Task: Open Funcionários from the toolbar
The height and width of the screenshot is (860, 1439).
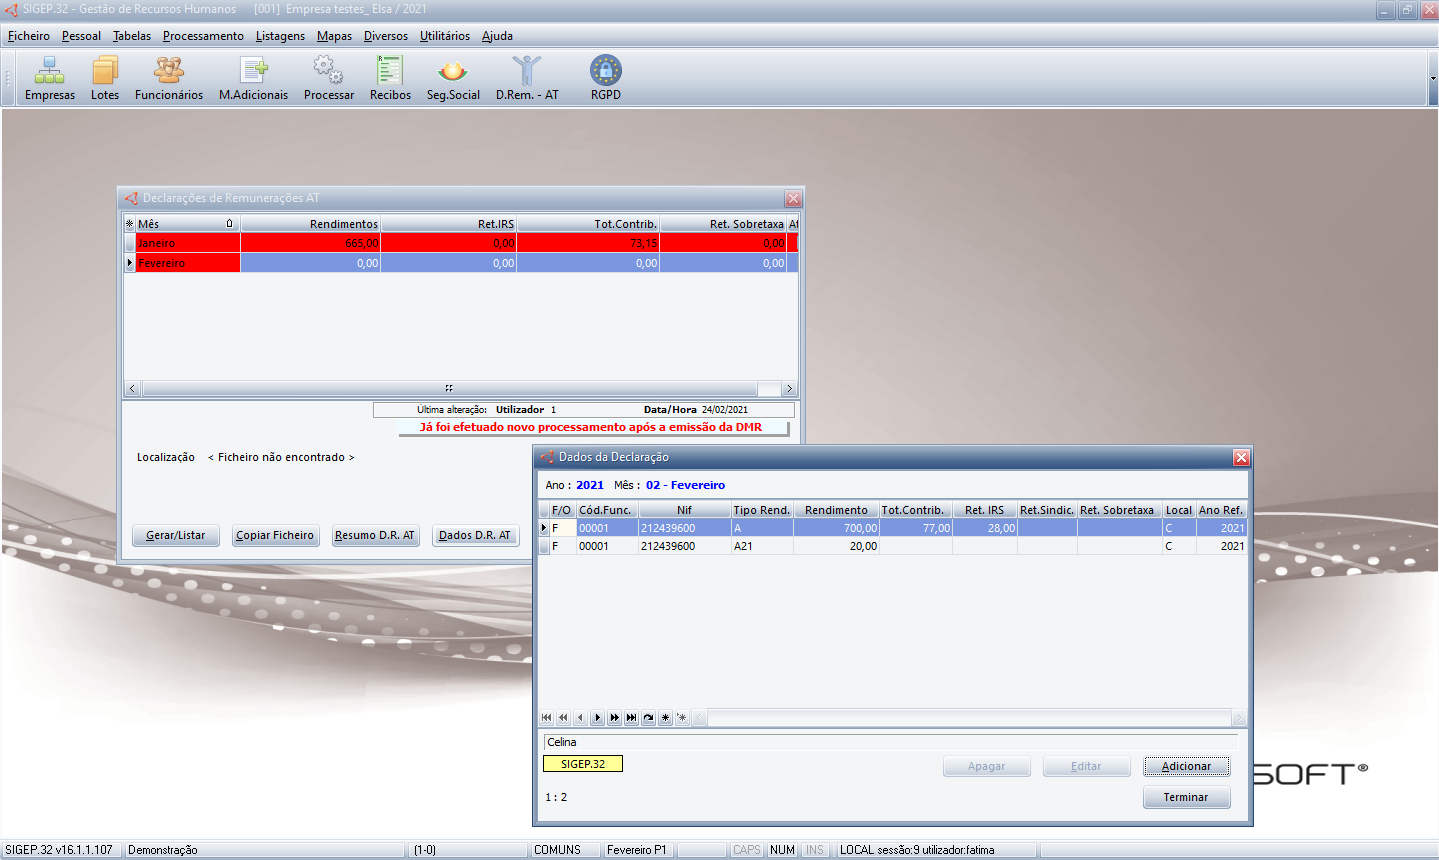Action: pyautogui.click(x=168, y=78)
